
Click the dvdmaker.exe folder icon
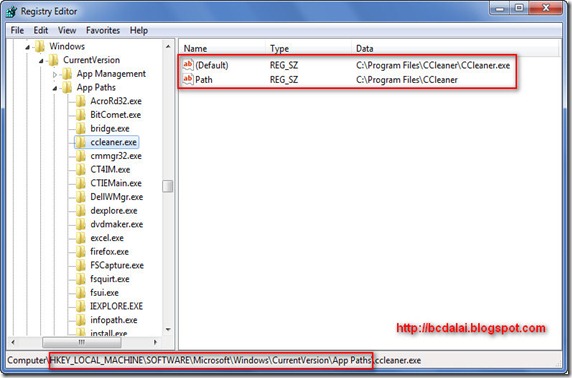(81, 224)
